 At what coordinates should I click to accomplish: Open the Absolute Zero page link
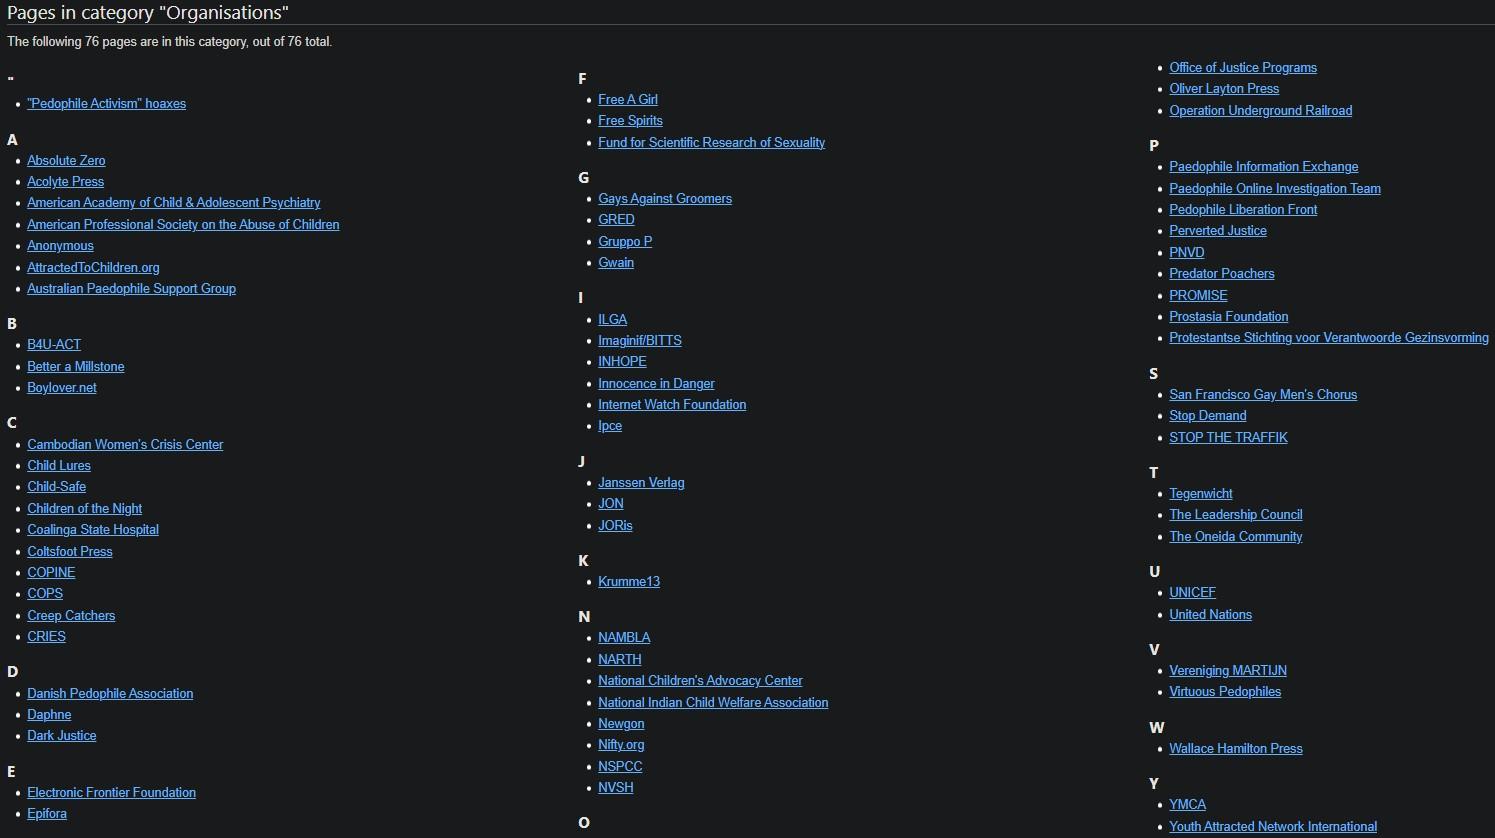(x=66, y=160)
